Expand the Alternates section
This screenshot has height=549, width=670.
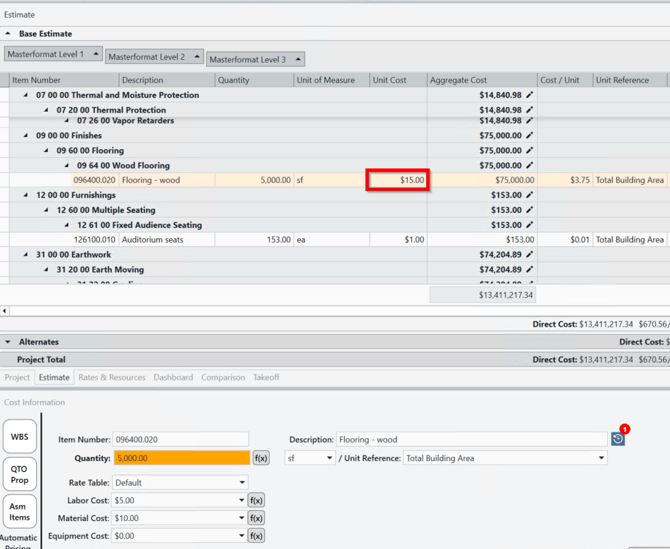point(8,342)
